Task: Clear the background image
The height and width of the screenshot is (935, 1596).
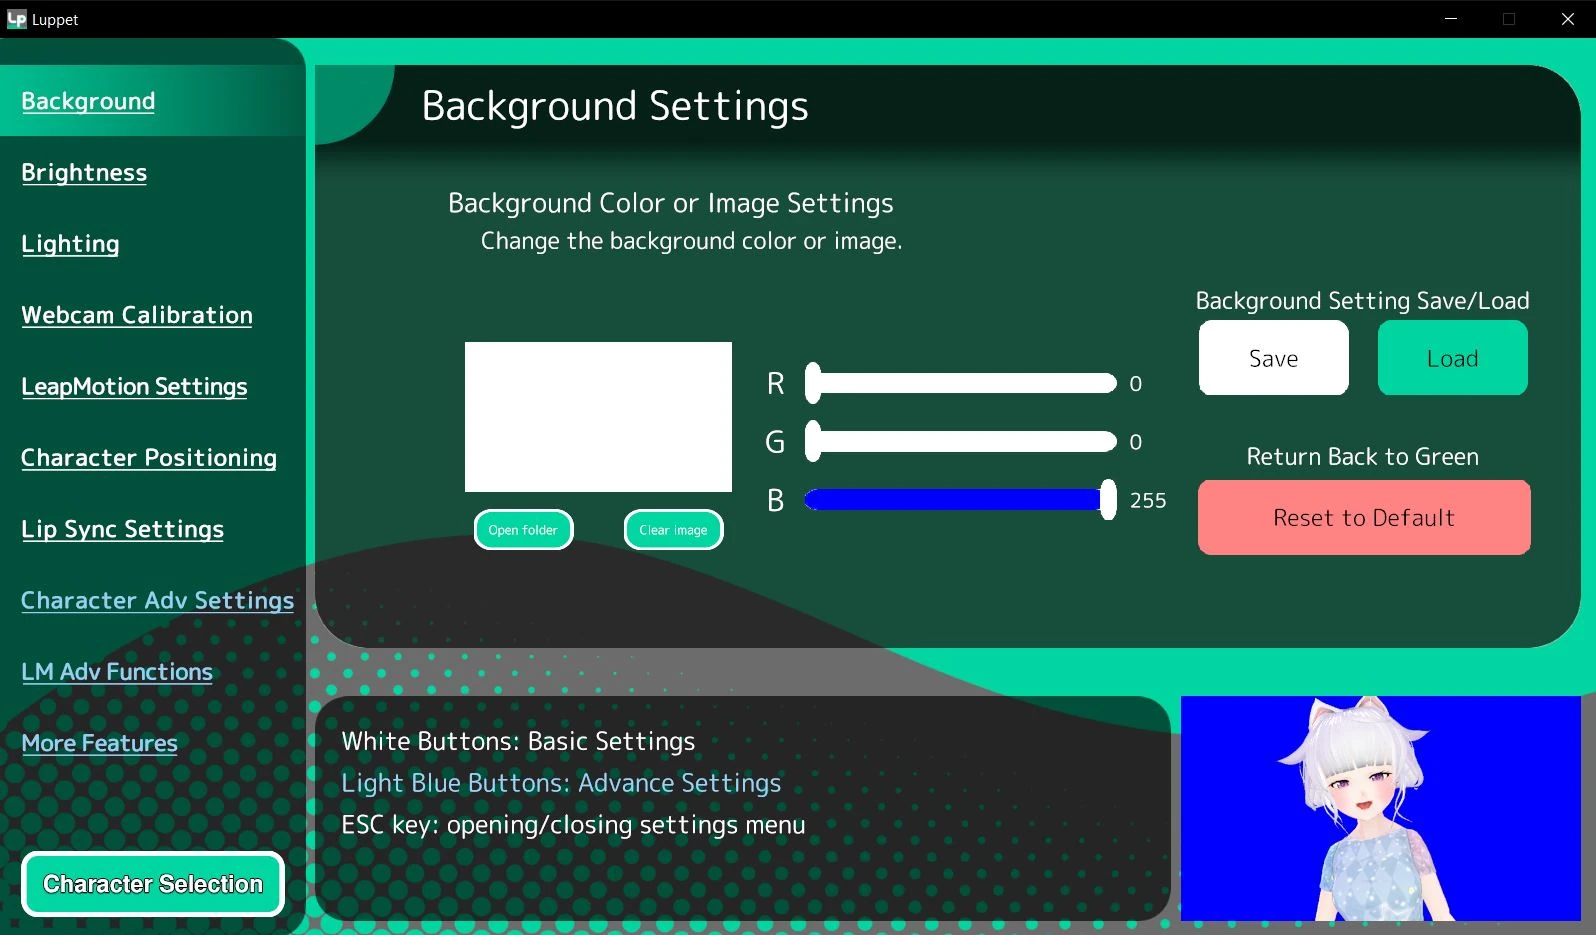Action: [x=673, y=530]
